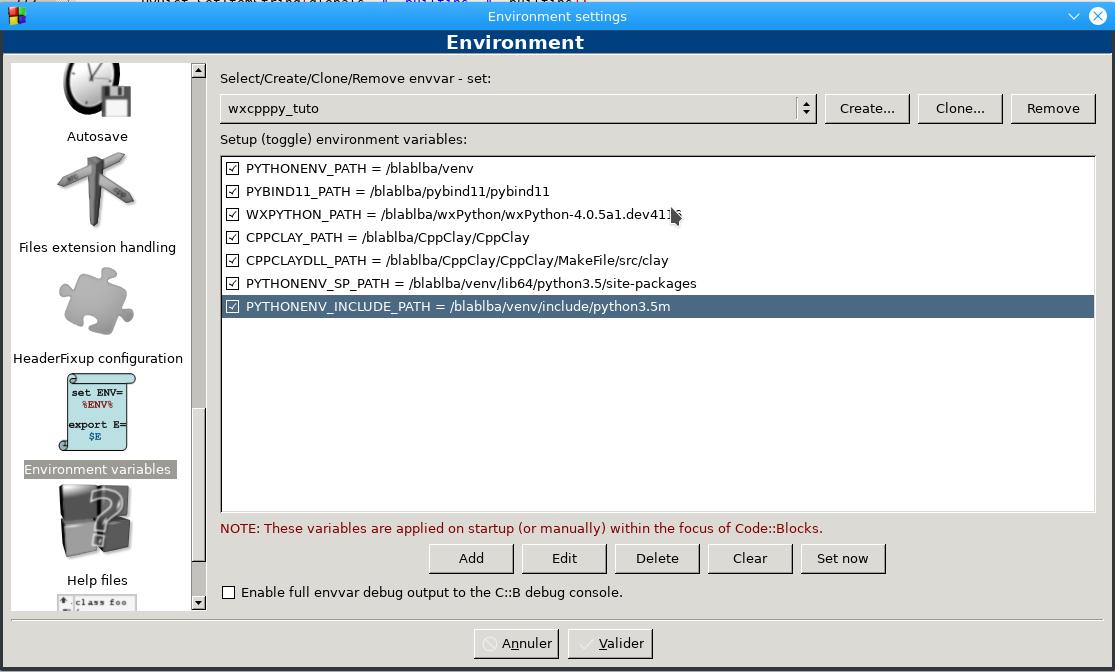Click the HeaderFixup configuration label
1115x672 pixels.
pyautogui.click(x=98, y=358)
